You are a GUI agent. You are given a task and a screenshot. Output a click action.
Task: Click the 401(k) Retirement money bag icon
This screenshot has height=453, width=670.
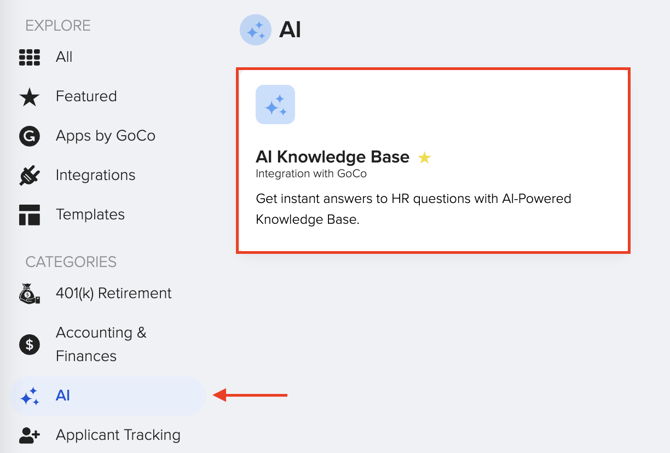point(30,294)
